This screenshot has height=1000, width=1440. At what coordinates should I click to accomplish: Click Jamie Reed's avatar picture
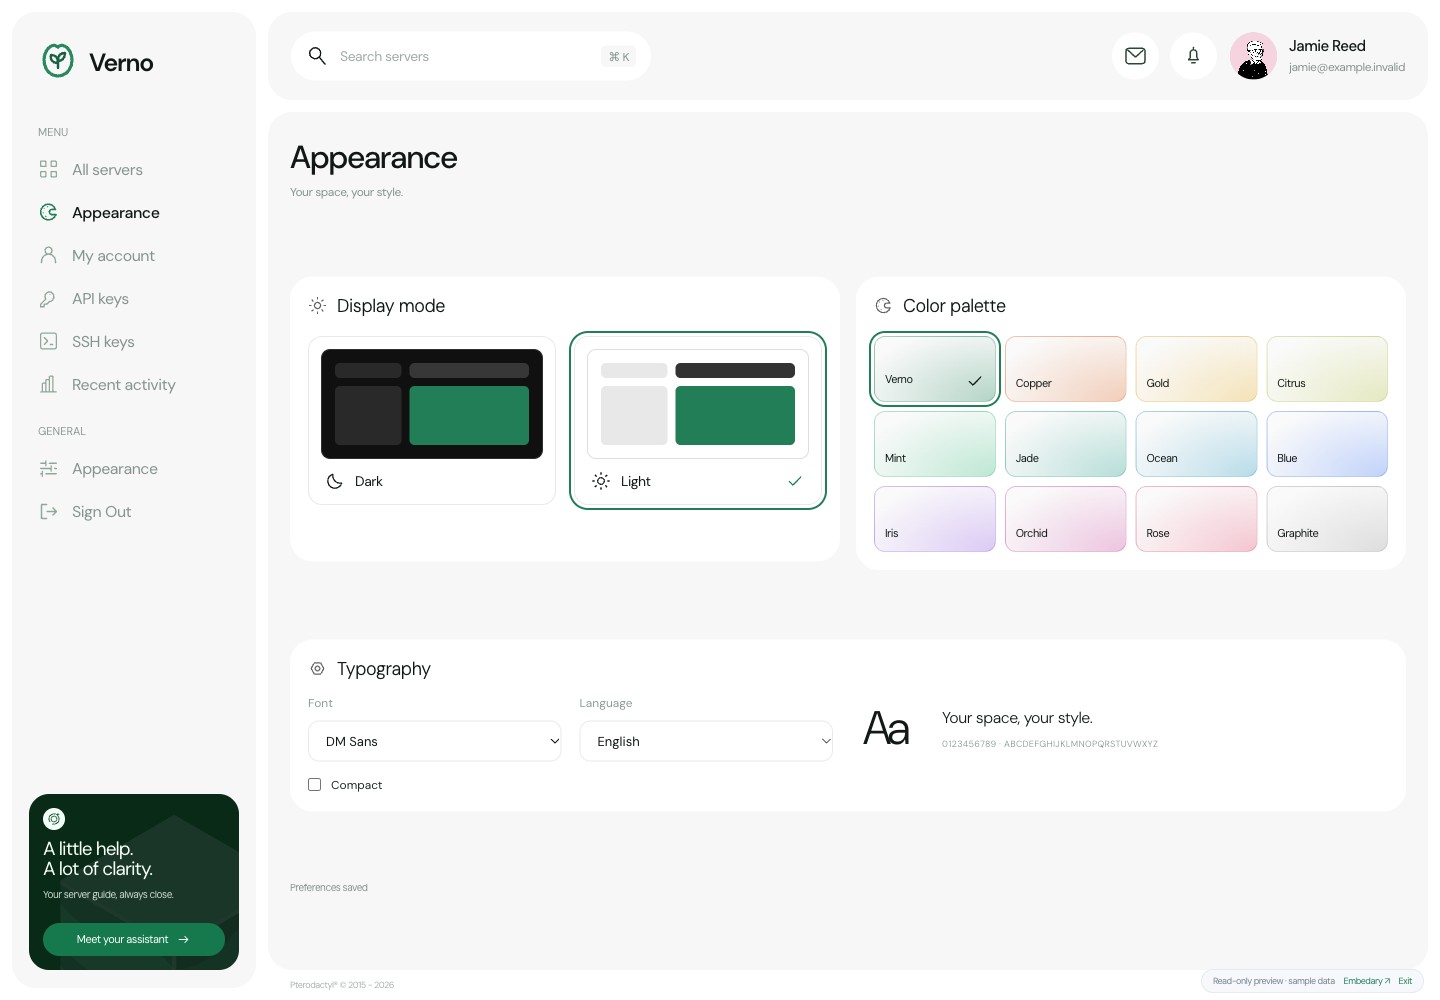point(1253,56)
